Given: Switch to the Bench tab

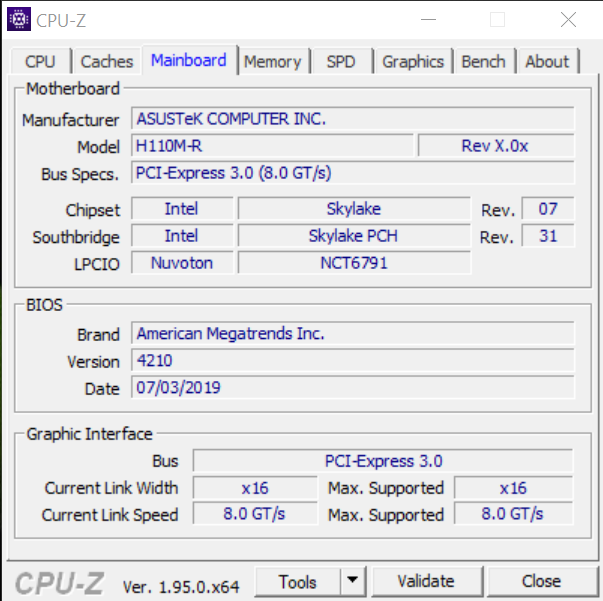Looking at the screenshot, I should (483, 62).
